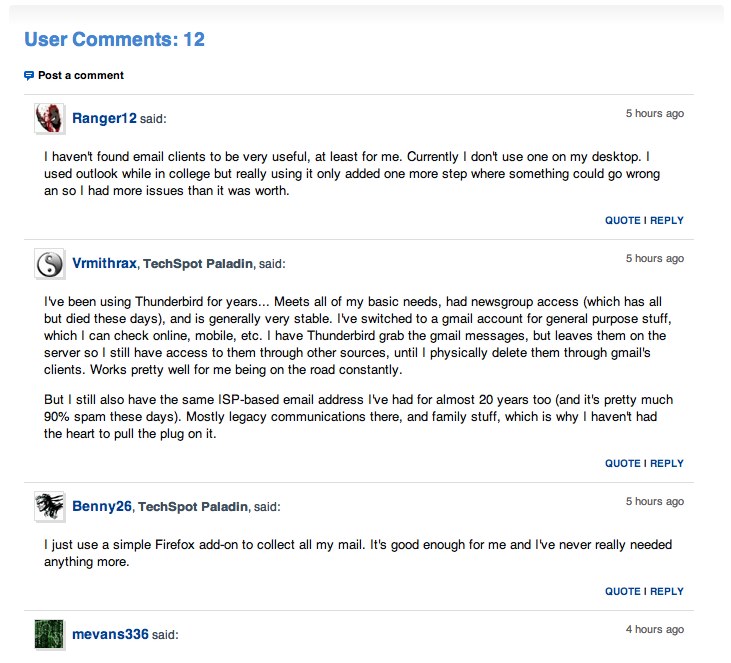Screen dimensions: 731x663
Task: Open Benny26's user profile link
Action: tap(102, 506)
